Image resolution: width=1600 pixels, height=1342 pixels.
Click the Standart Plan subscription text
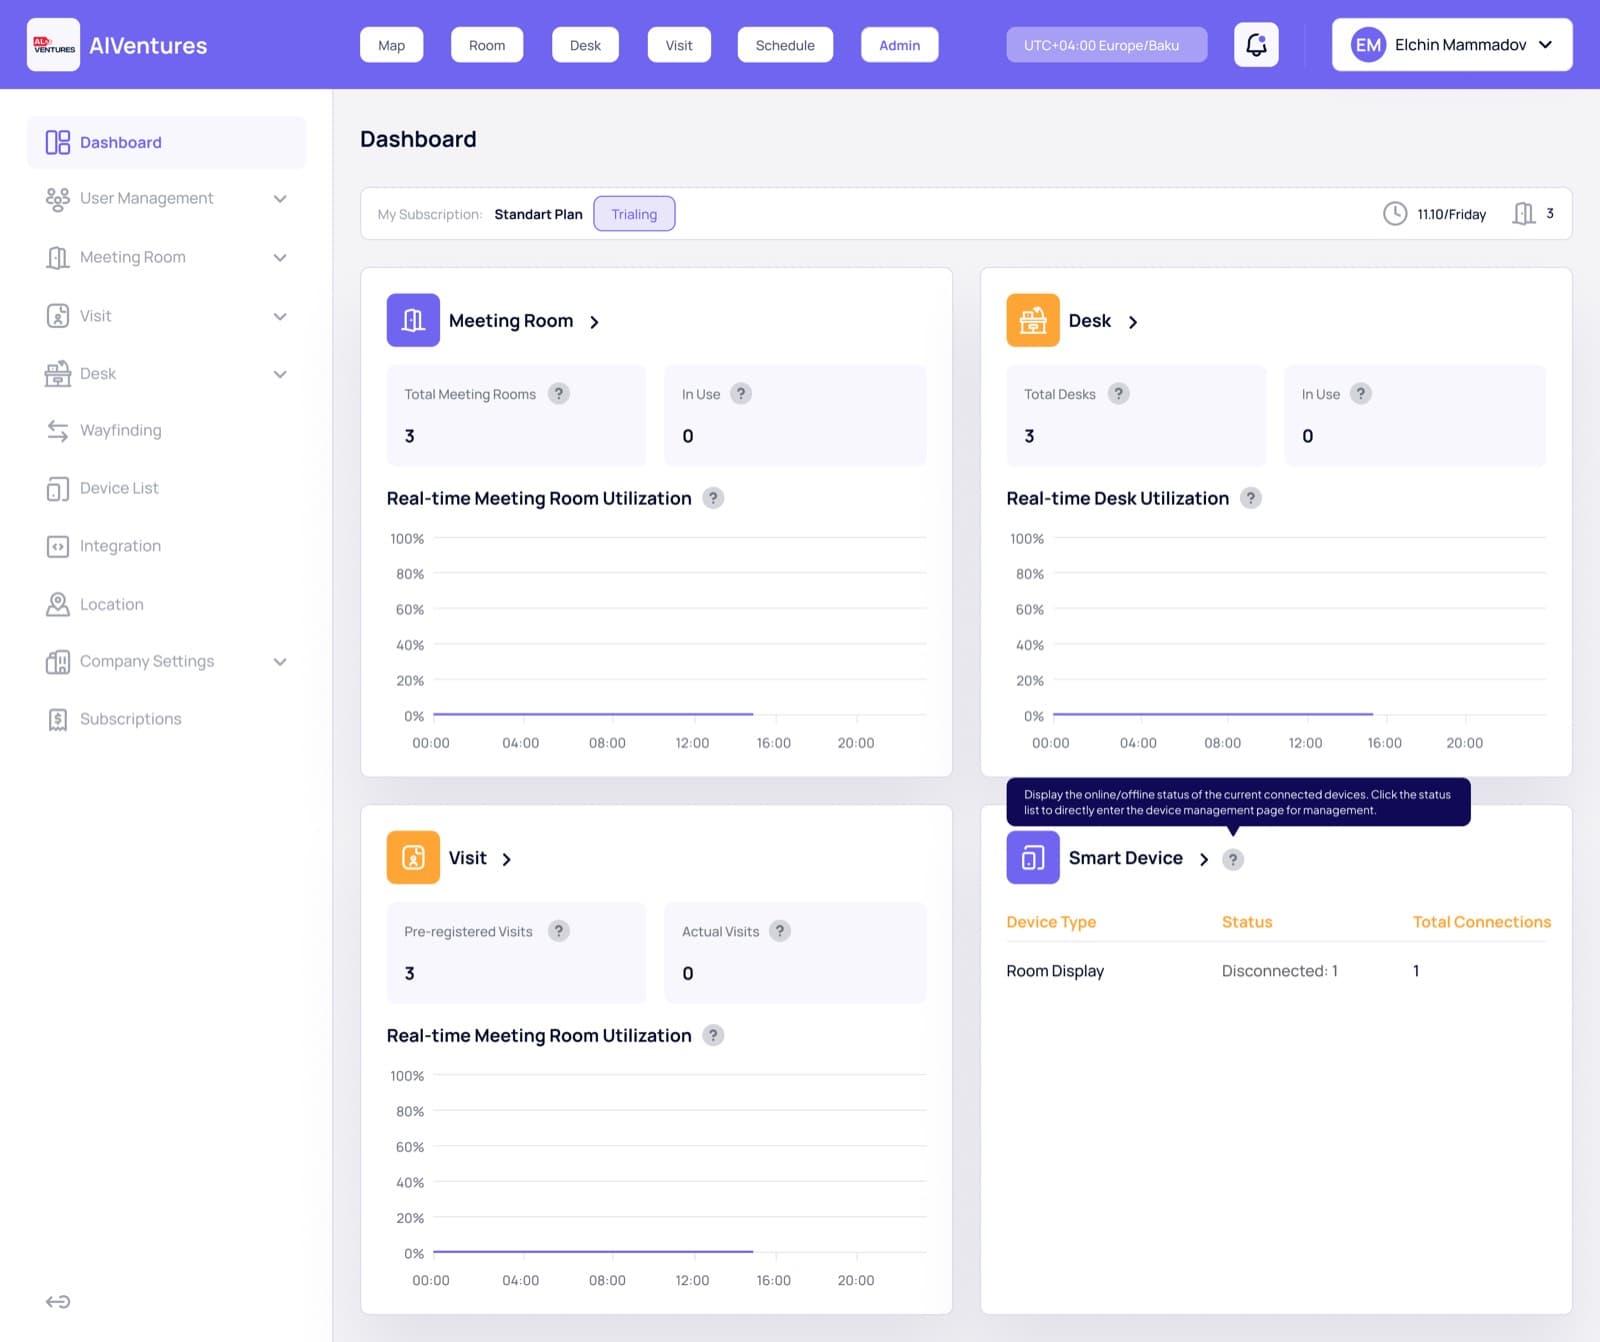click(x=538, y=214)
